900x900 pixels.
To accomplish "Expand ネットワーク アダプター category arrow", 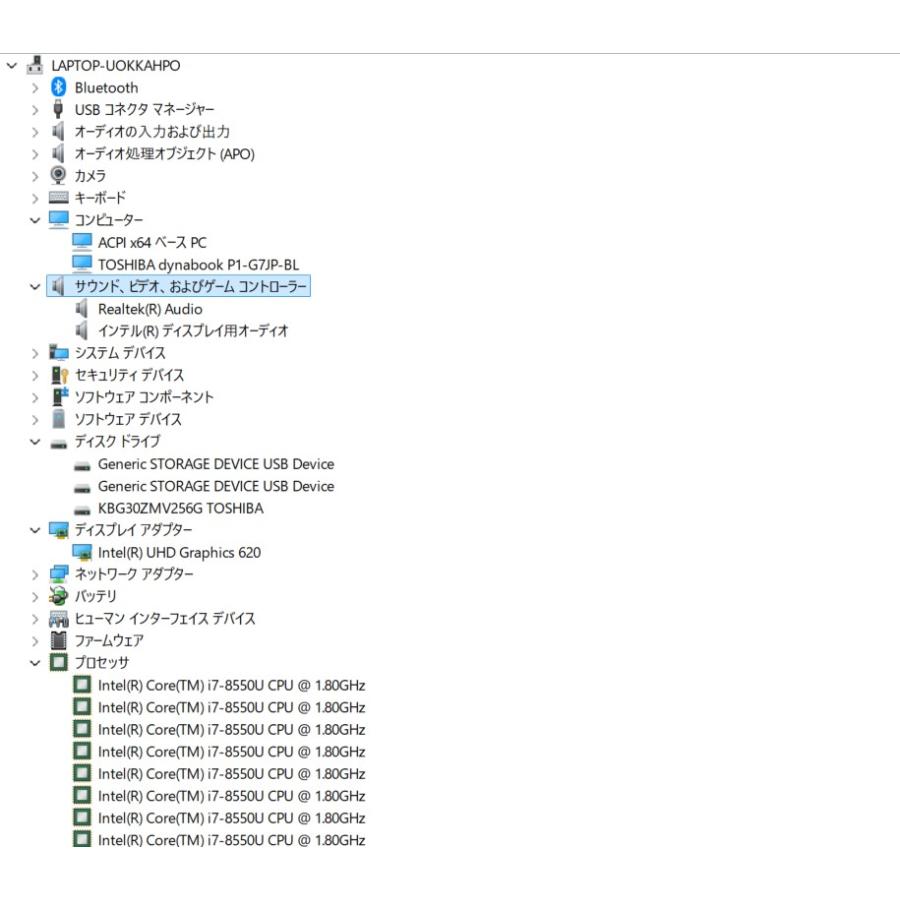I will pos(35,575).
